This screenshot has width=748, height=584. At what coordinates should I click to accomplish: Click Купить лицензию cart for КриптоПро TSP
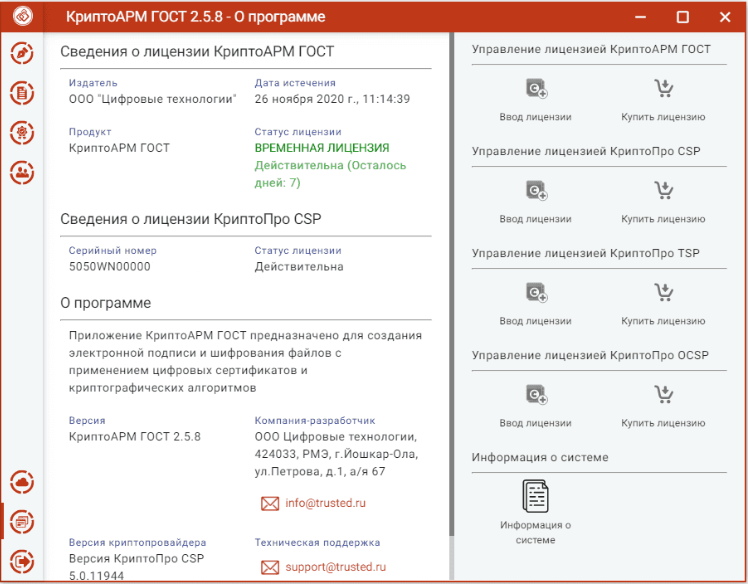click(x=664, y=292)
